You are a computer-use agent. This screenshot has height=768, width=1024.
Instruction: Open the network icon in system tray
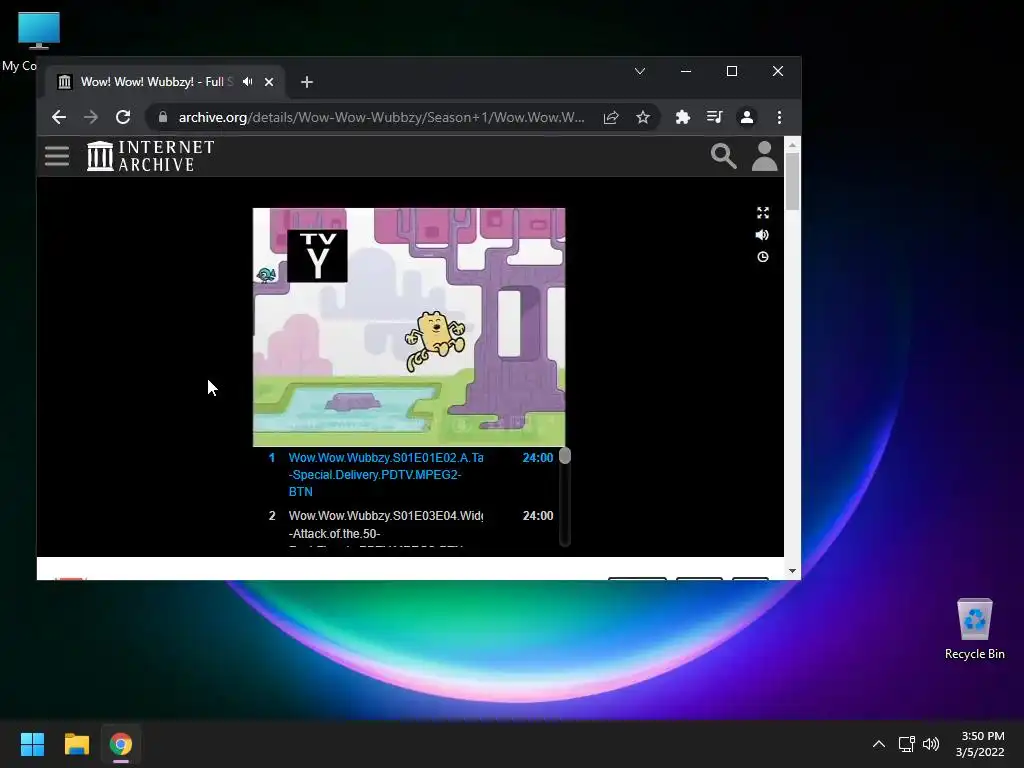tap(906, 744)
